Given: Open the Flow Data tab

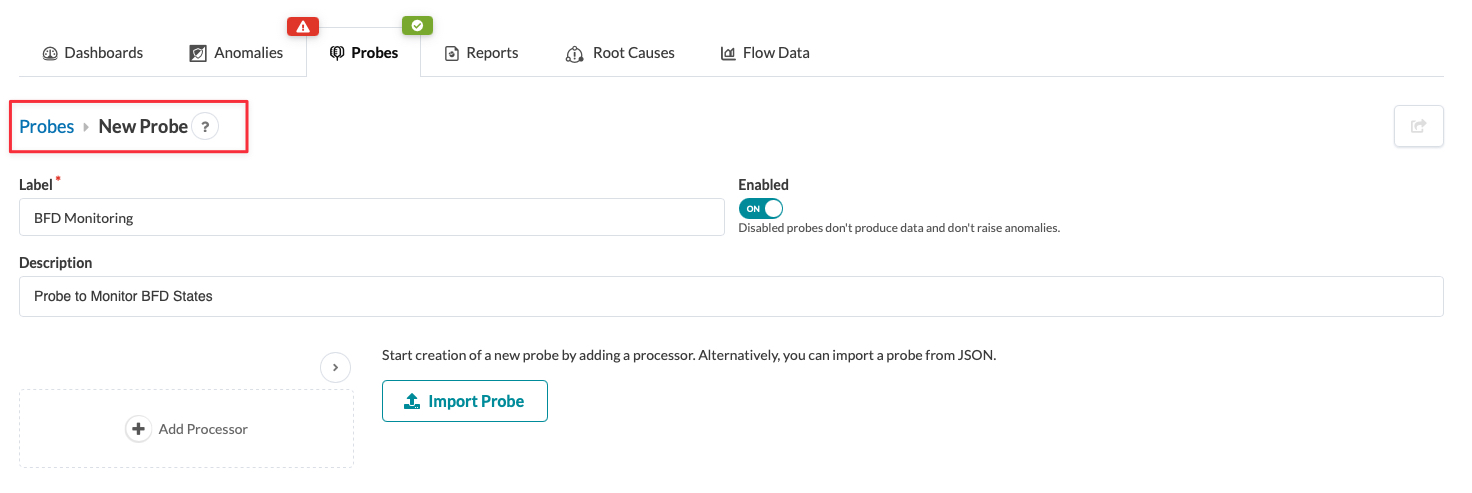Looking at the screenshot, I should (x=765, y=53).
